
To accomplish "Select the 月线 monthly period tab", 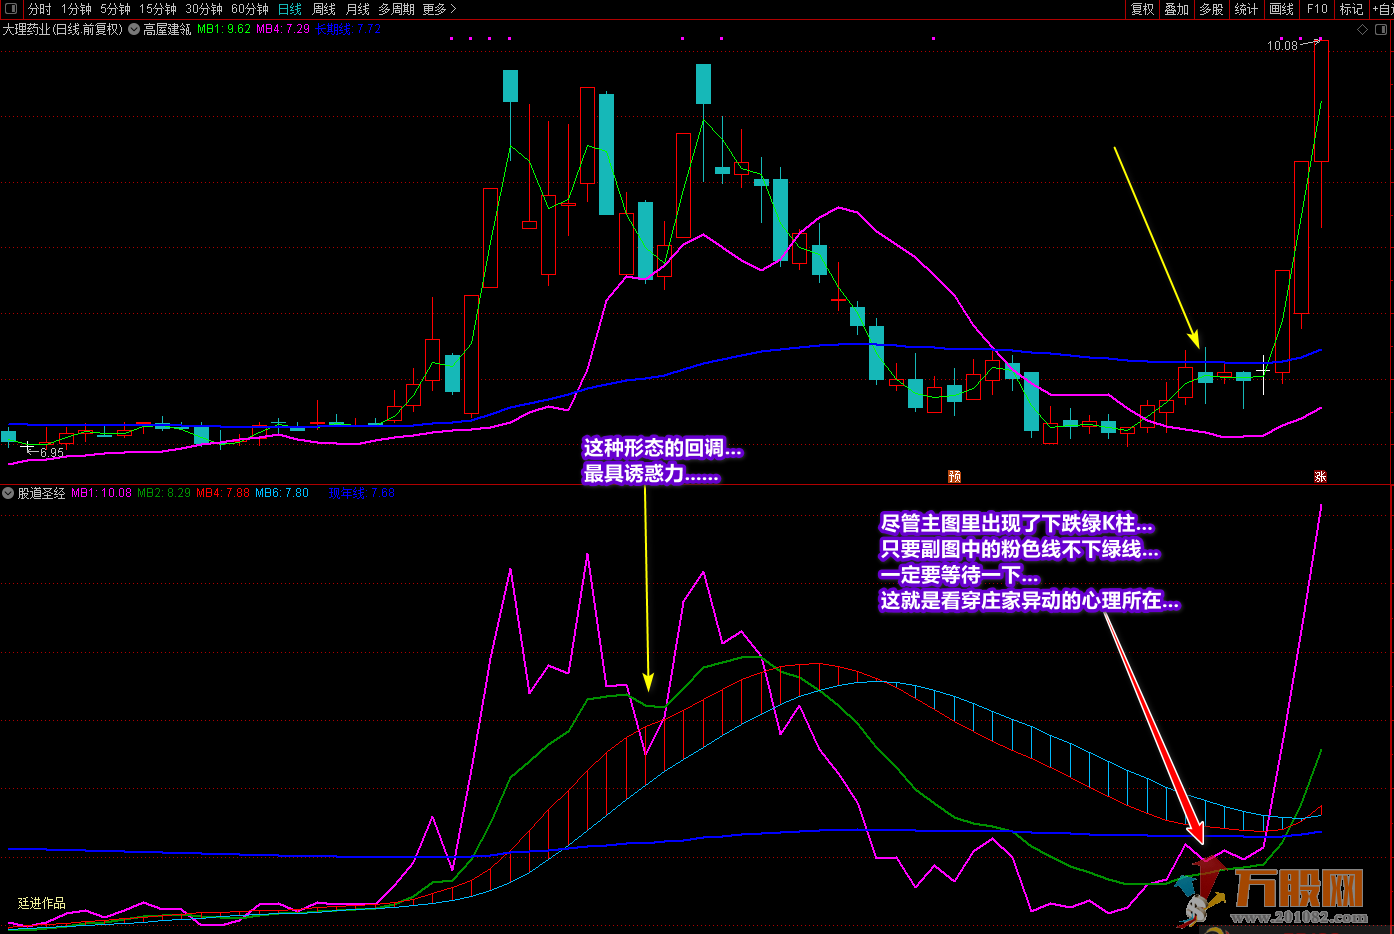I will click(x=358, y=9).
